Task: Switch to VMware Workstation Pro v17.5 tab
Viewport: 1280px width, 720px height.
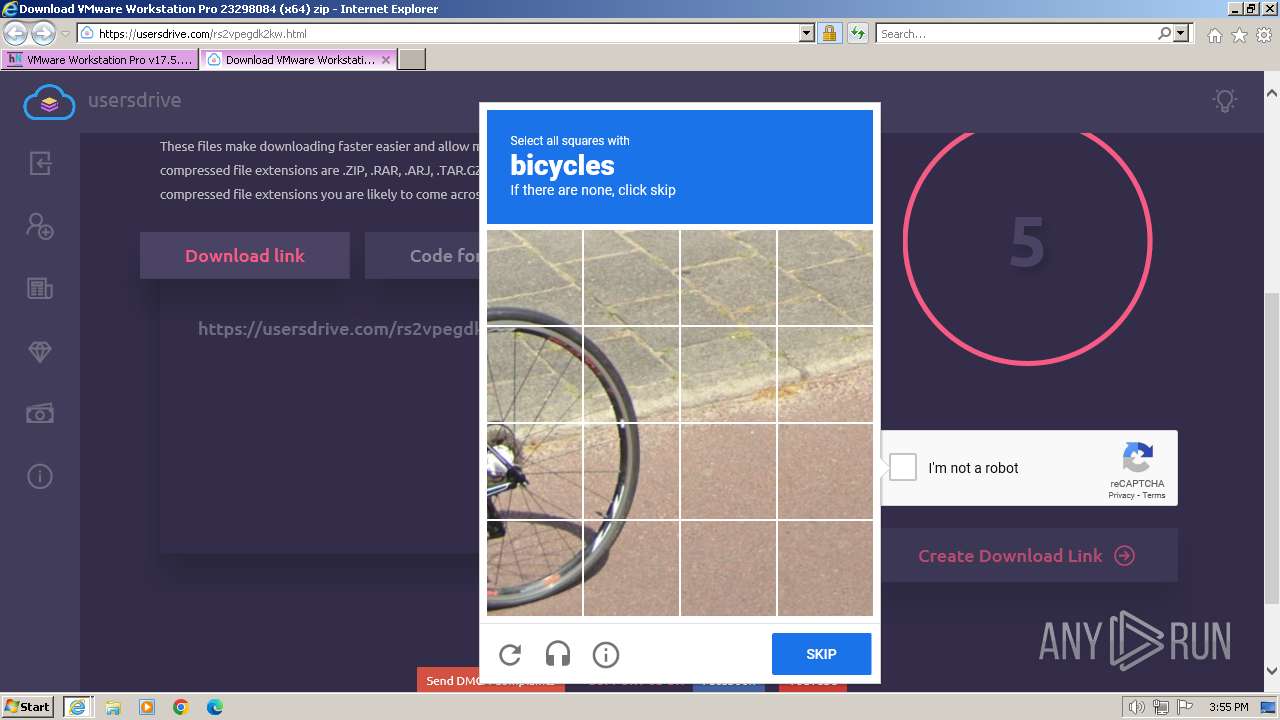Action: [100, 60]
